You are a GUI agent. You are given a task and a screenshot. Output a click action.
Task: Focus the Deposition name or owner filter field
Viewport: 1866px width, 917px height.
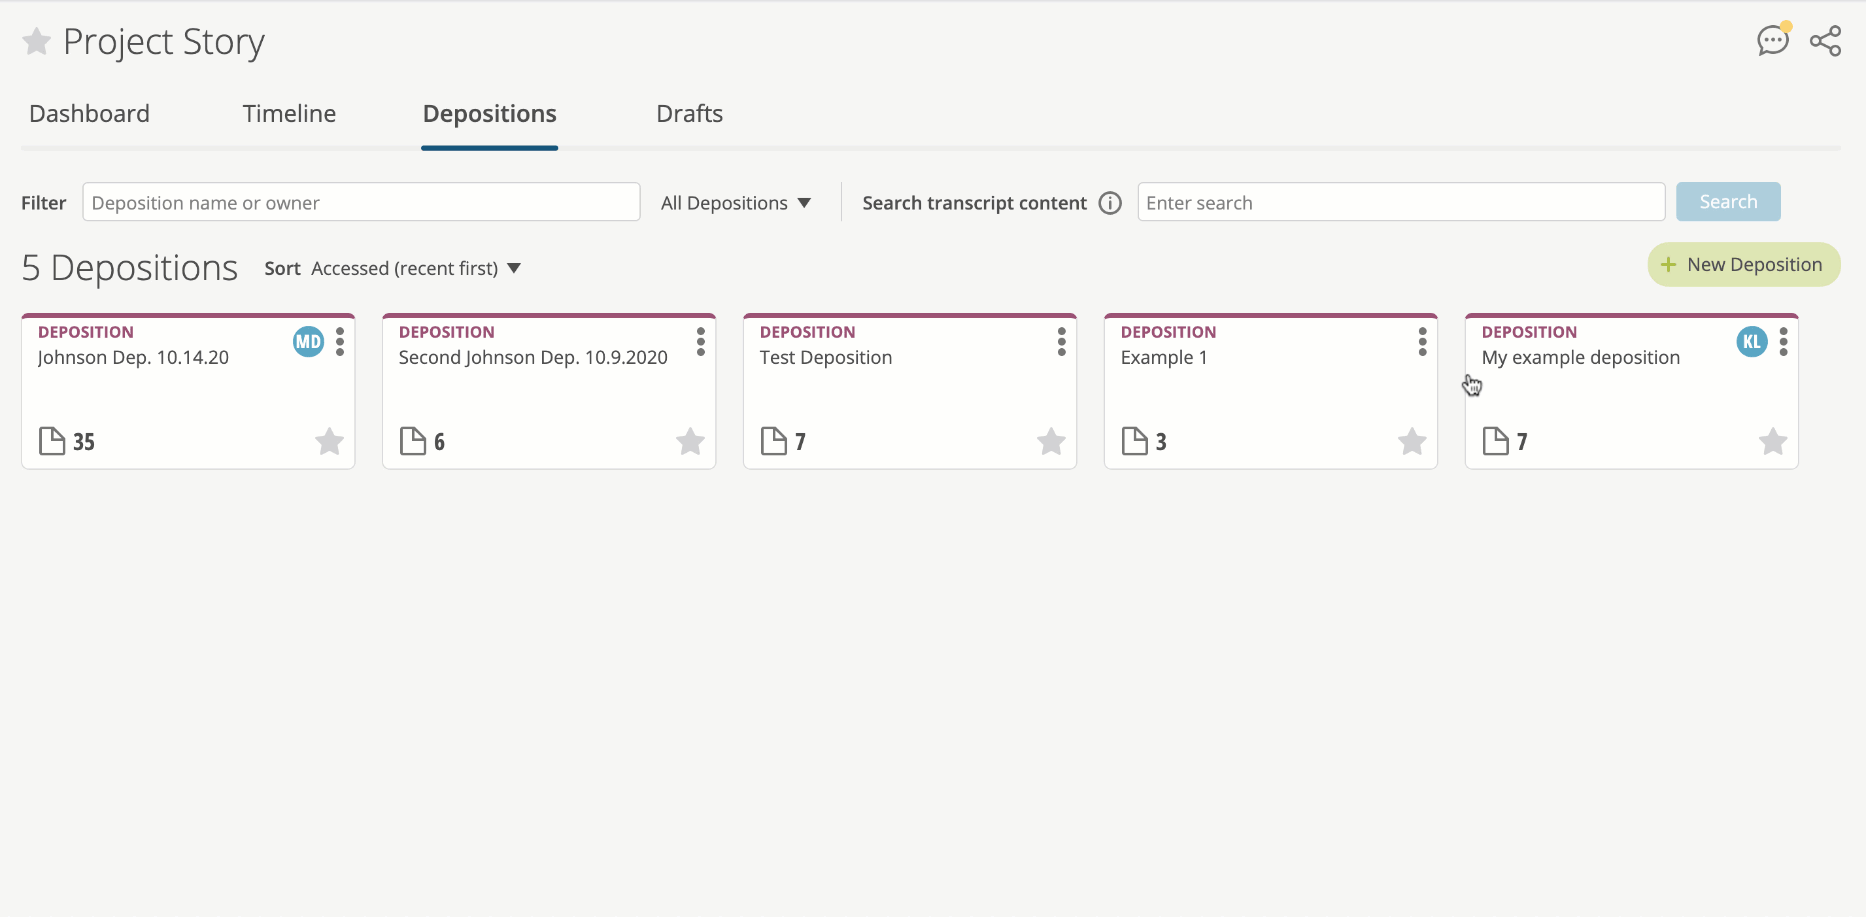click(361, 202)
